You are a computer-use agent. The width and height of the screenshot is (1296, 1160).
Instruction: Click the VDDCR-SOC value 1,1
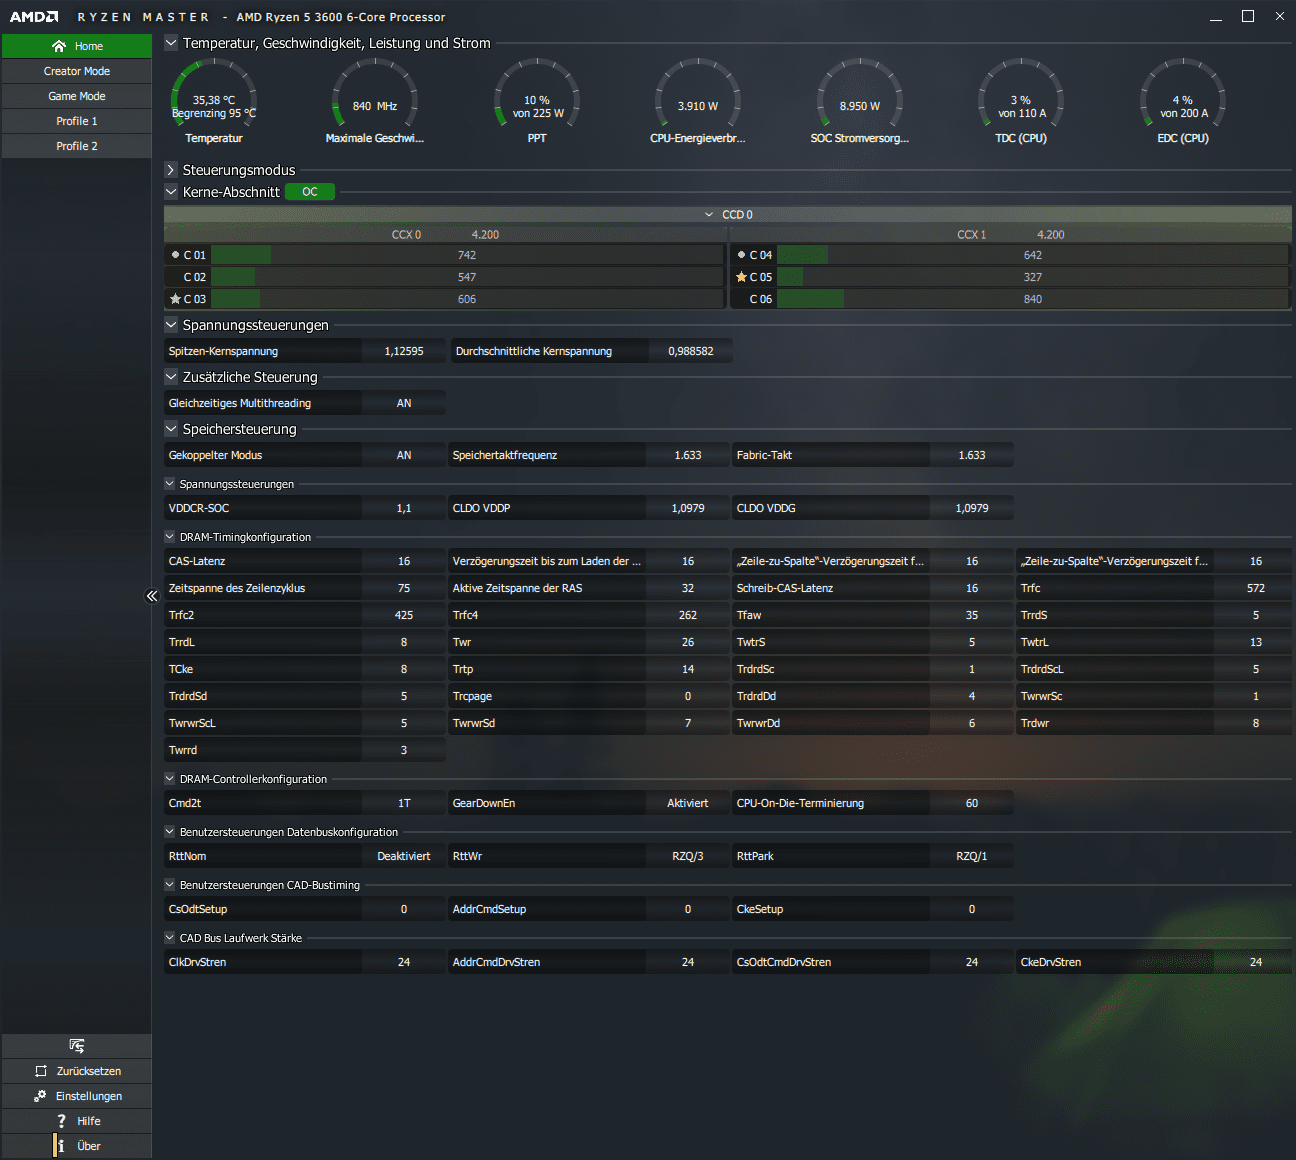tap(404, 508)
